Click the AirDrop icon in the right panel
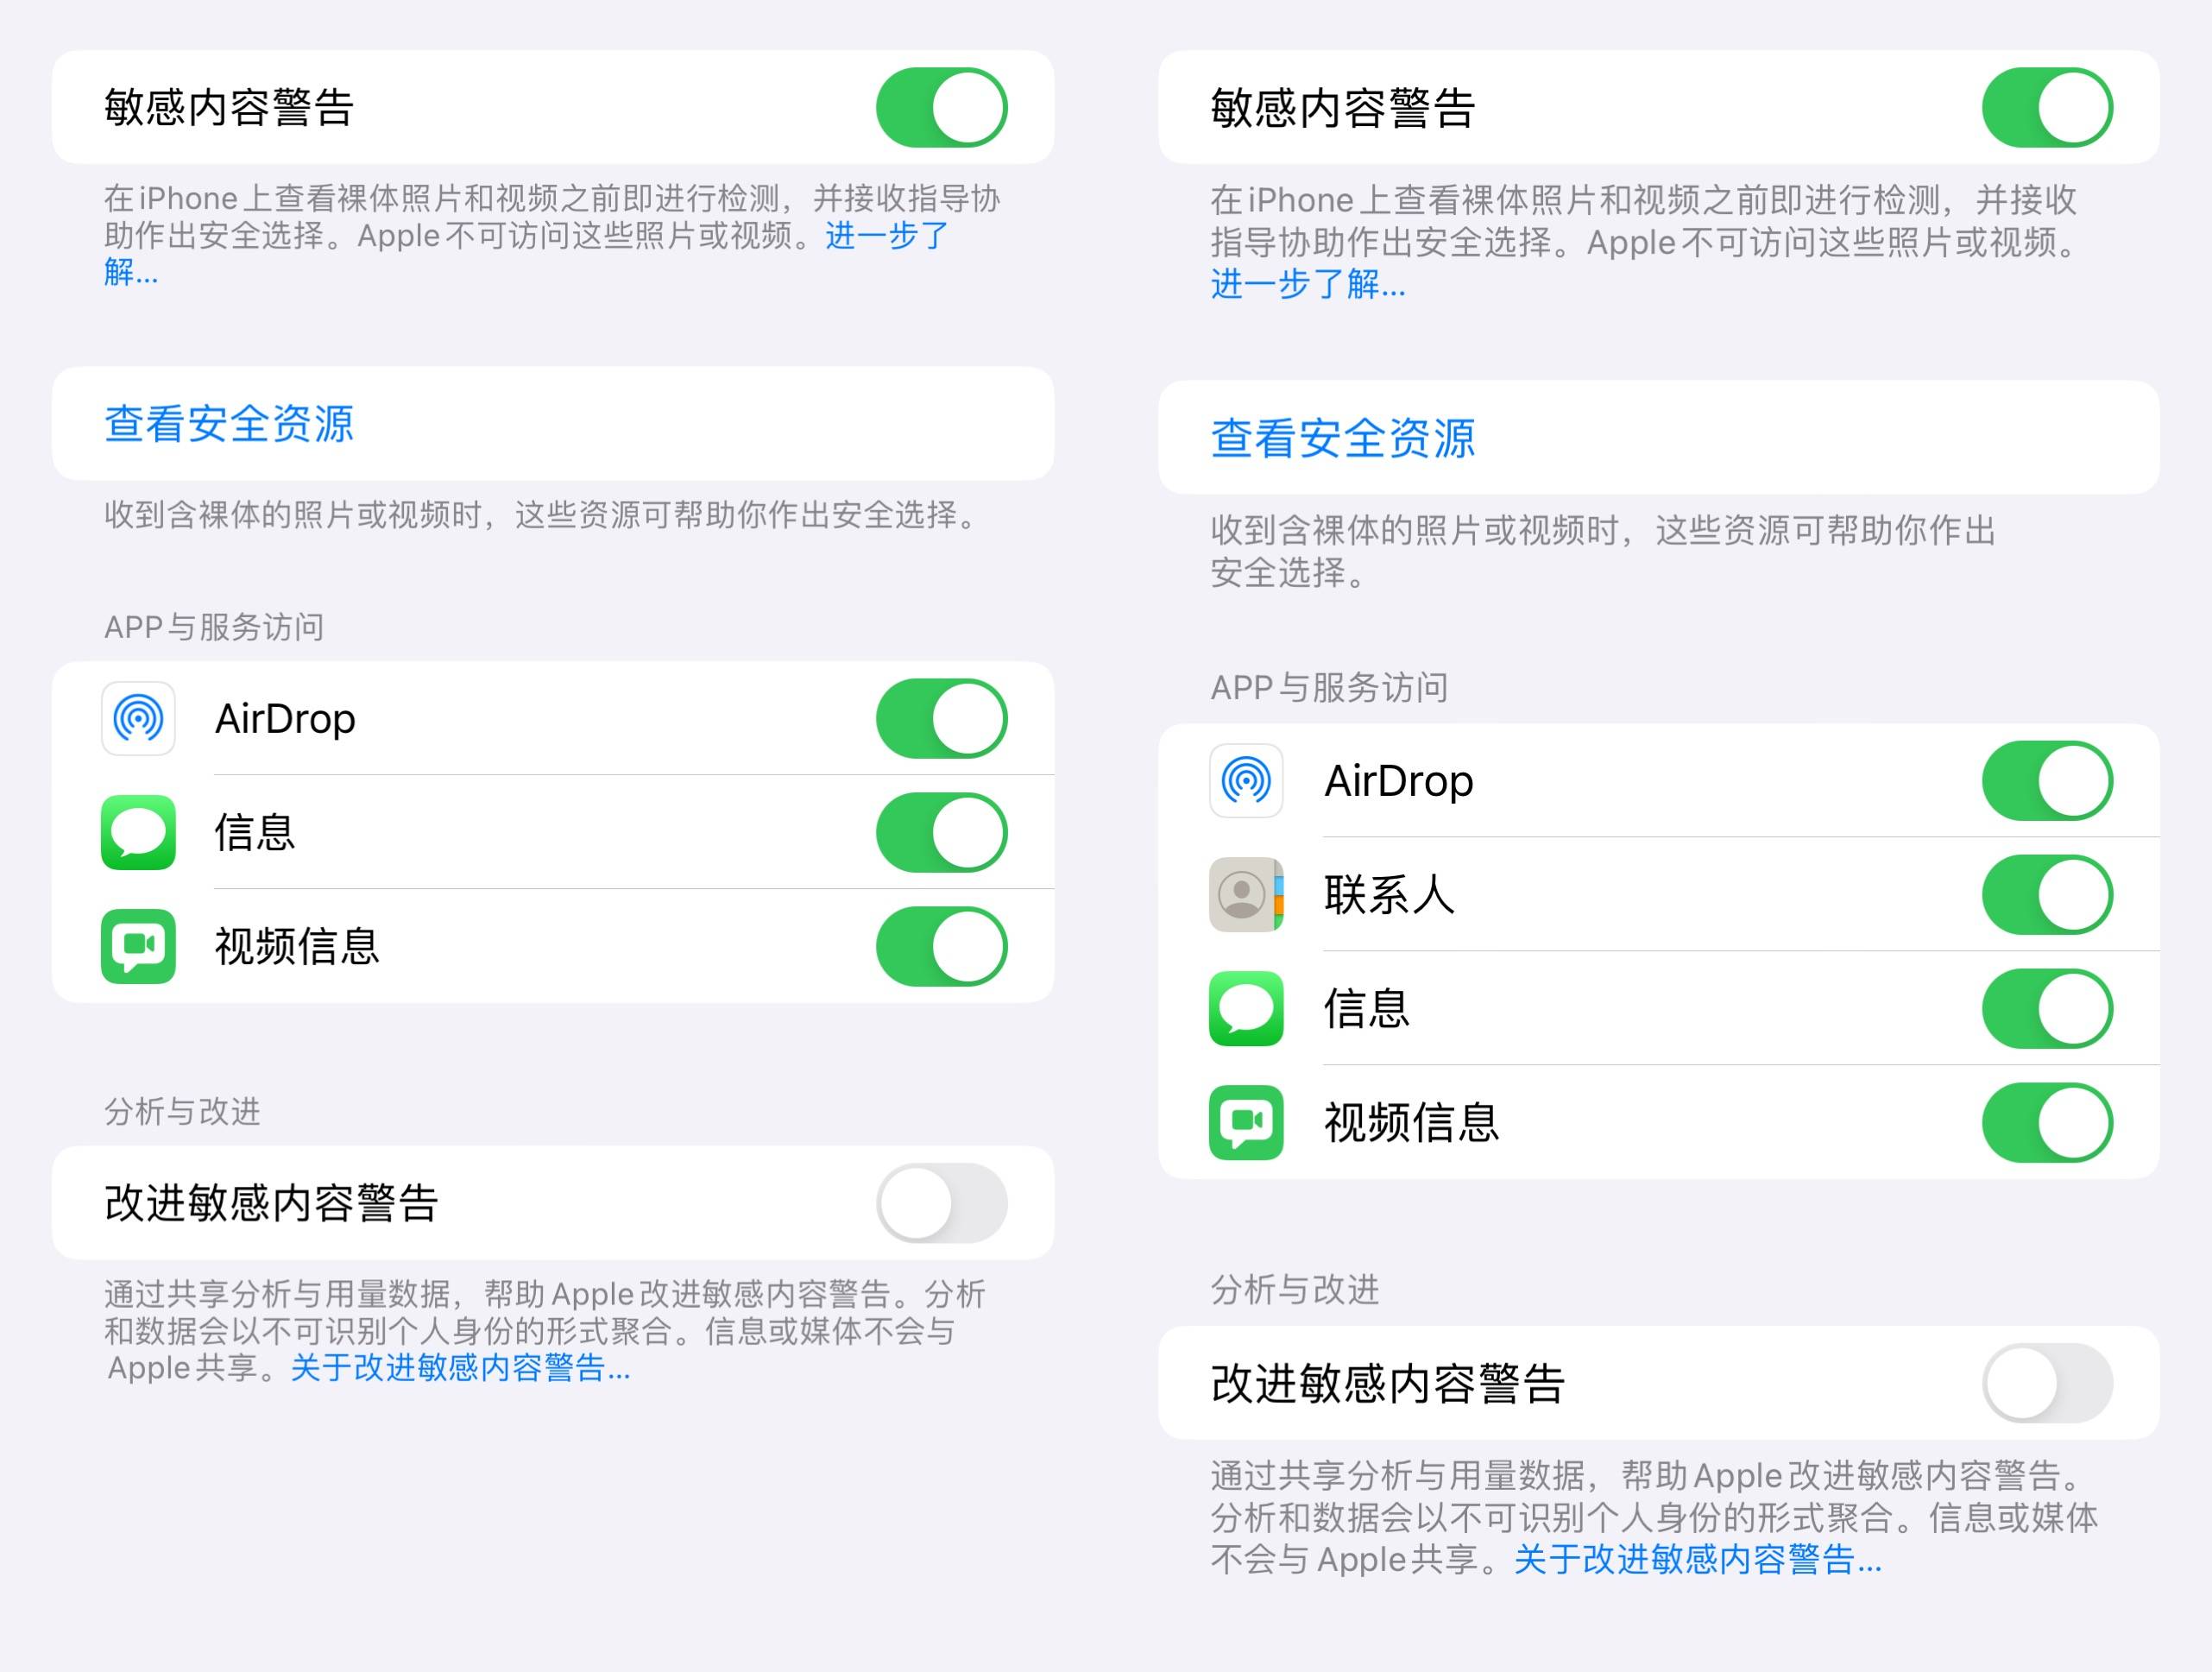2212x1672 pixels. 1247,781
